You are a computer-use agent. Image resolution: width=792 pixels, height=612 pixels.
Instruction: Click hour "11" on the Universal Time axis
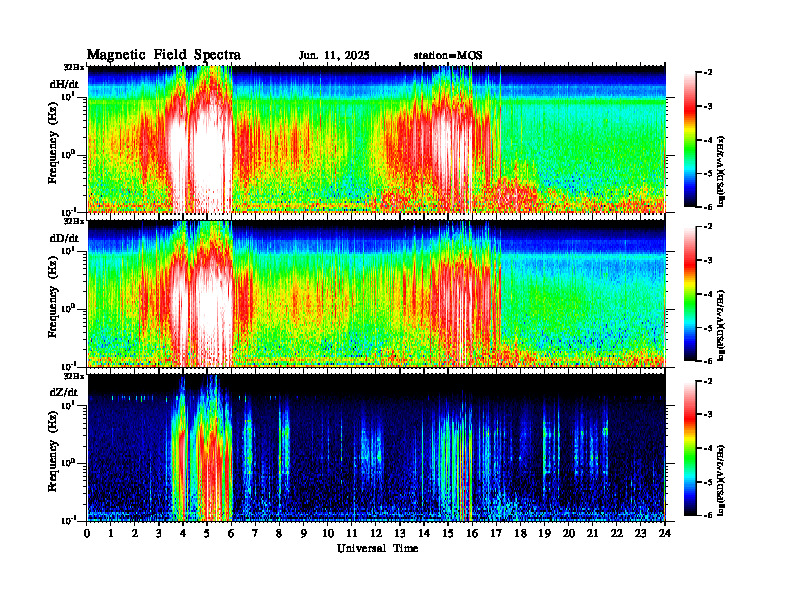[x=352, y=533]
